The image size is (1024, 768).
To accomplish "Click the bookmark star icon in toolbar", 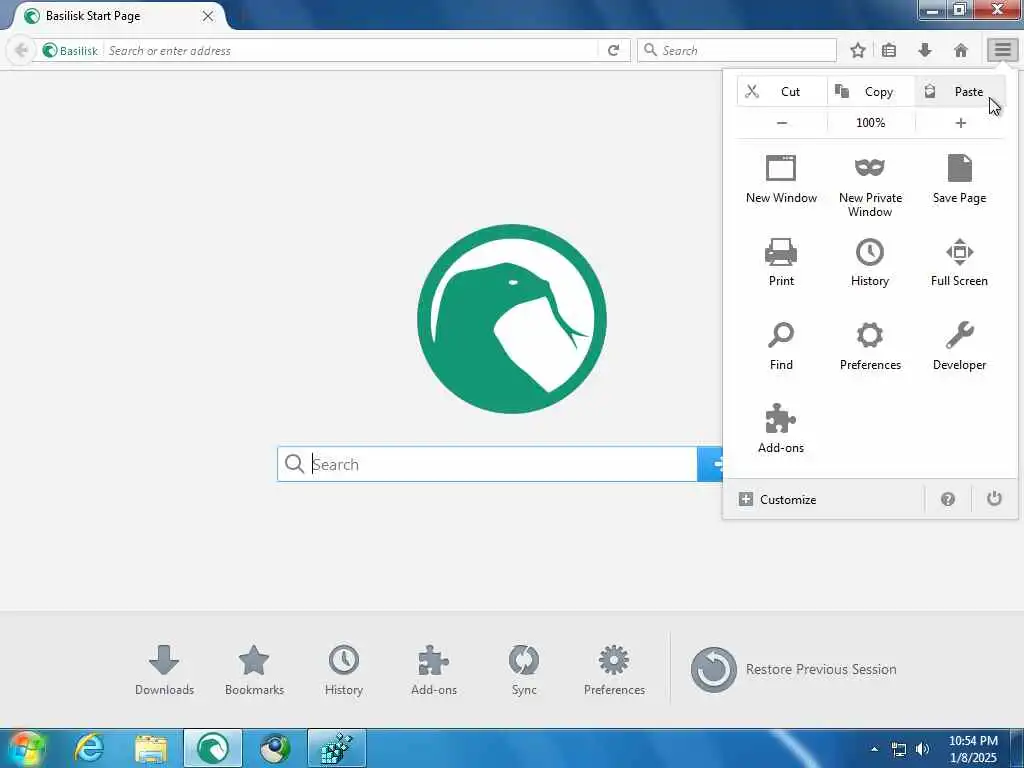I will [857, 50].
